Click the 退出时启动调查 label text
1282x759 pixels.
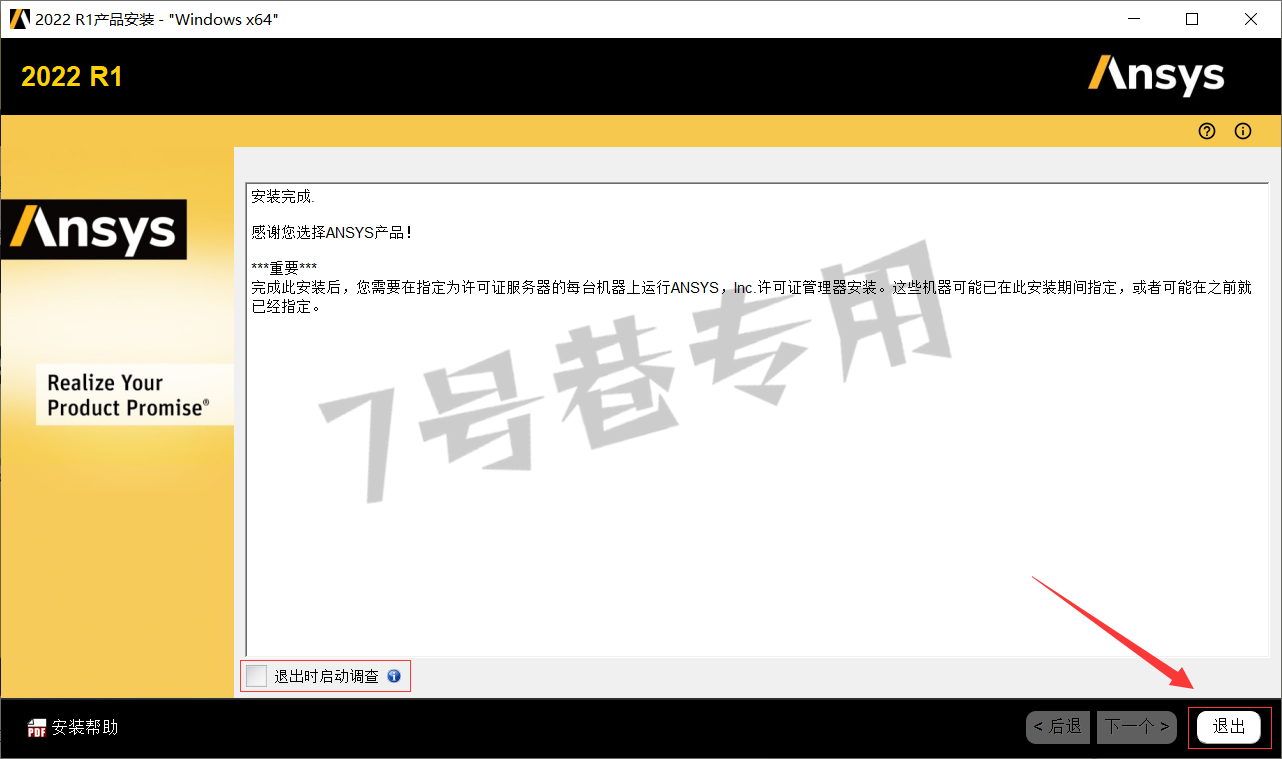pyautogui.click(x=327, y=677)
